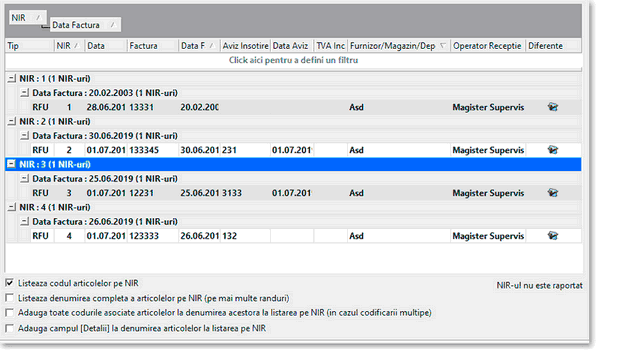
Task: Collapse the NIR : 2 group
Action: click(x=12, y=121)
